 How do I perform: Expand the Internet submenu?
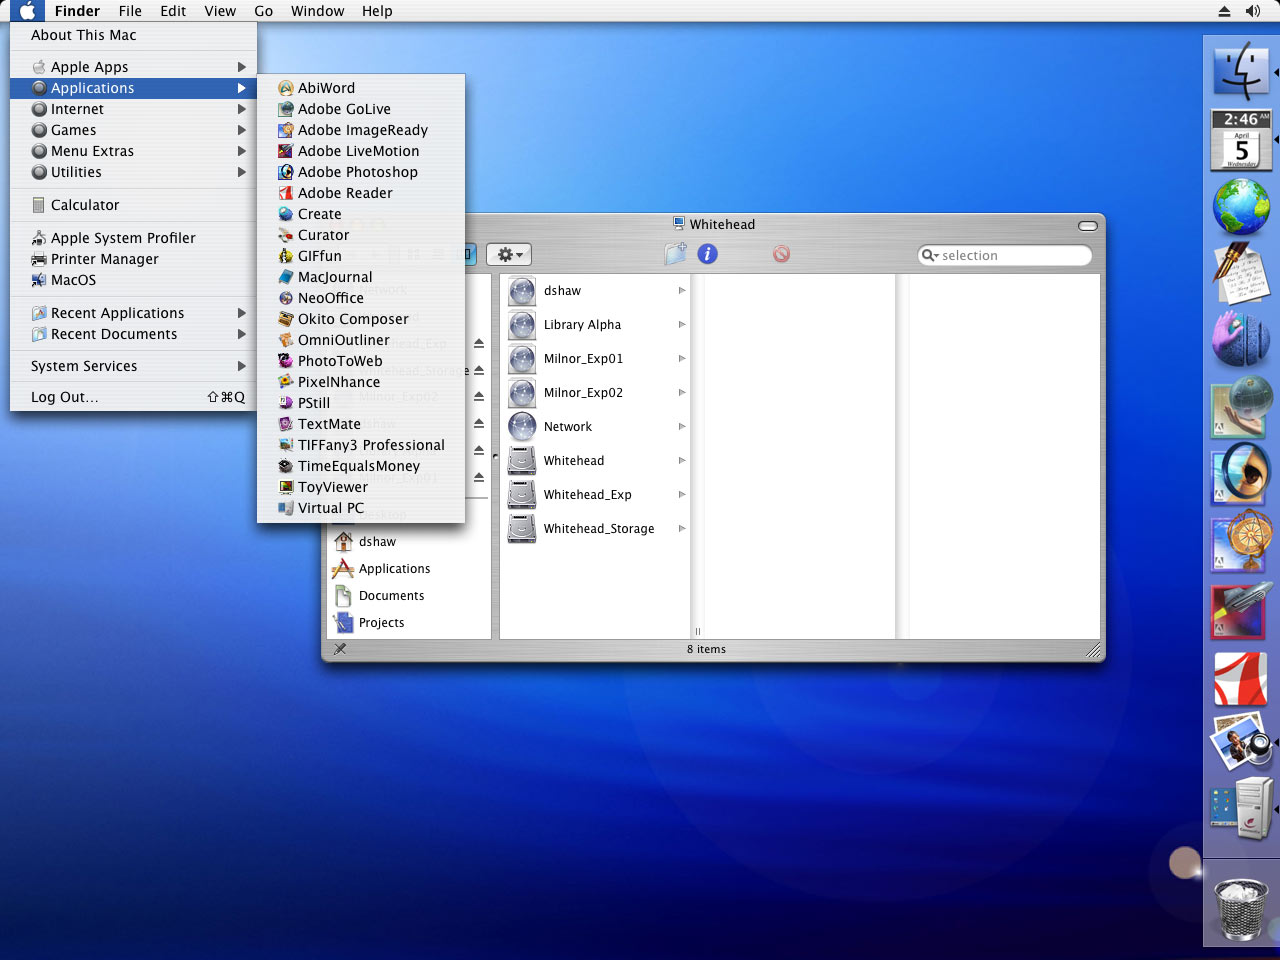[133, 109]
